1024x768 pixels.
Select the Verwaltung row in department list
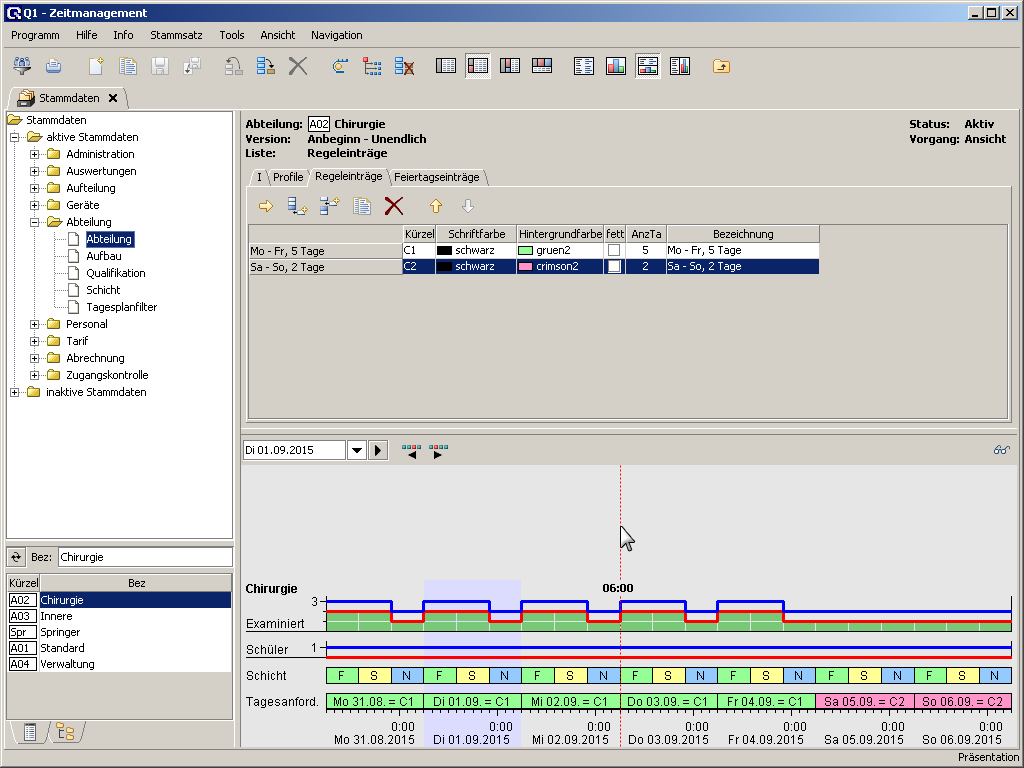[x=67, y=664]
